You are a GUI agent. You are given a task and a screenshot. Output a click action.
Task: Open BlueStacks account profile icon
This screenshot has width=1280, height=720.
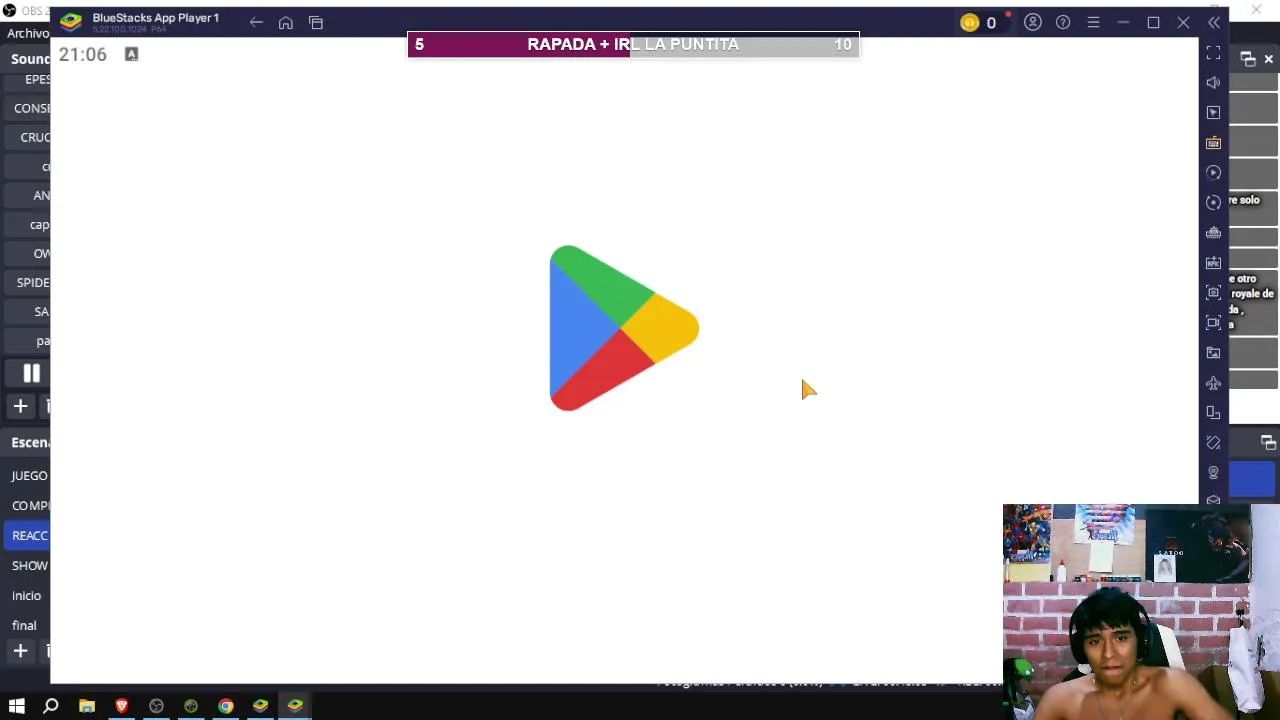pyautogui.click(x=1033, y=22)
